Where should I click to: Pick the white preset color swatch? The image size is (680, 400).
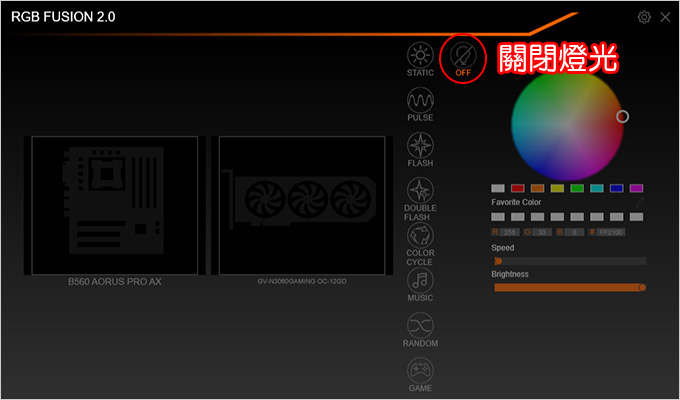pos(498,188)
